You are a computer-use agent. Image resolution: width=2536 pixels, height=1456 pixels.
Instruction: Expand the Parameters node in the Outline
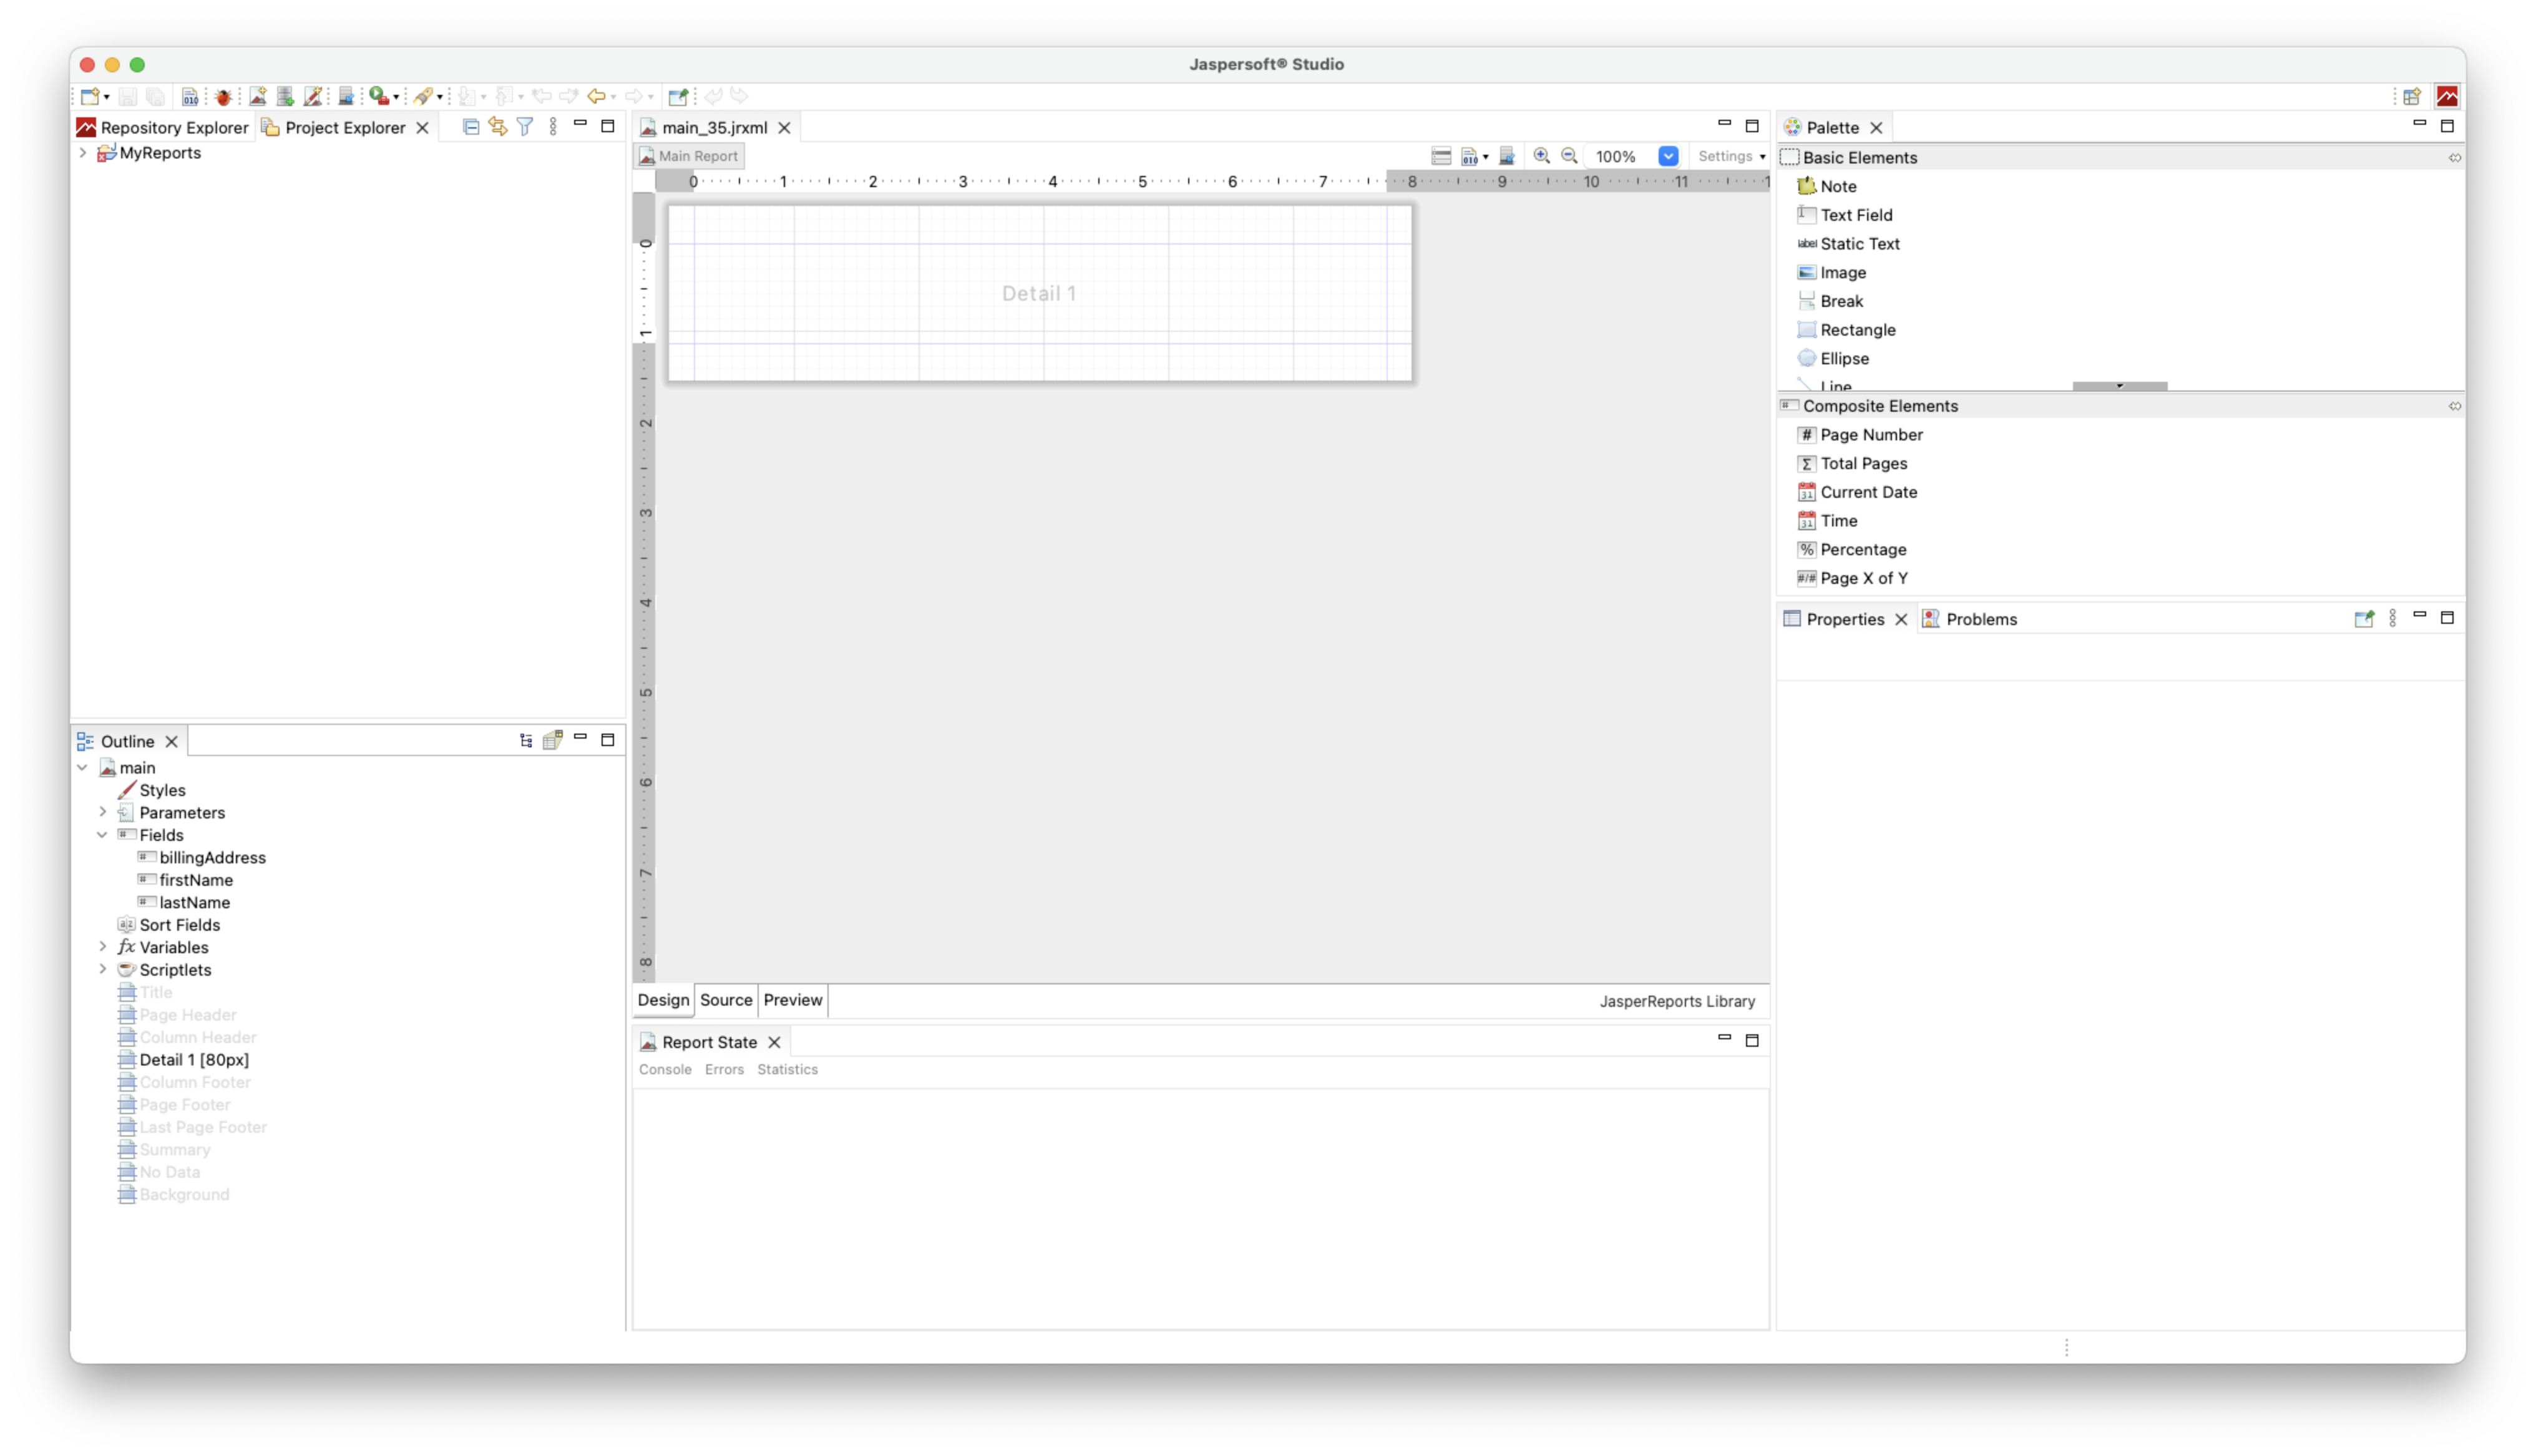pyautogui.click(x=102, y=812)
